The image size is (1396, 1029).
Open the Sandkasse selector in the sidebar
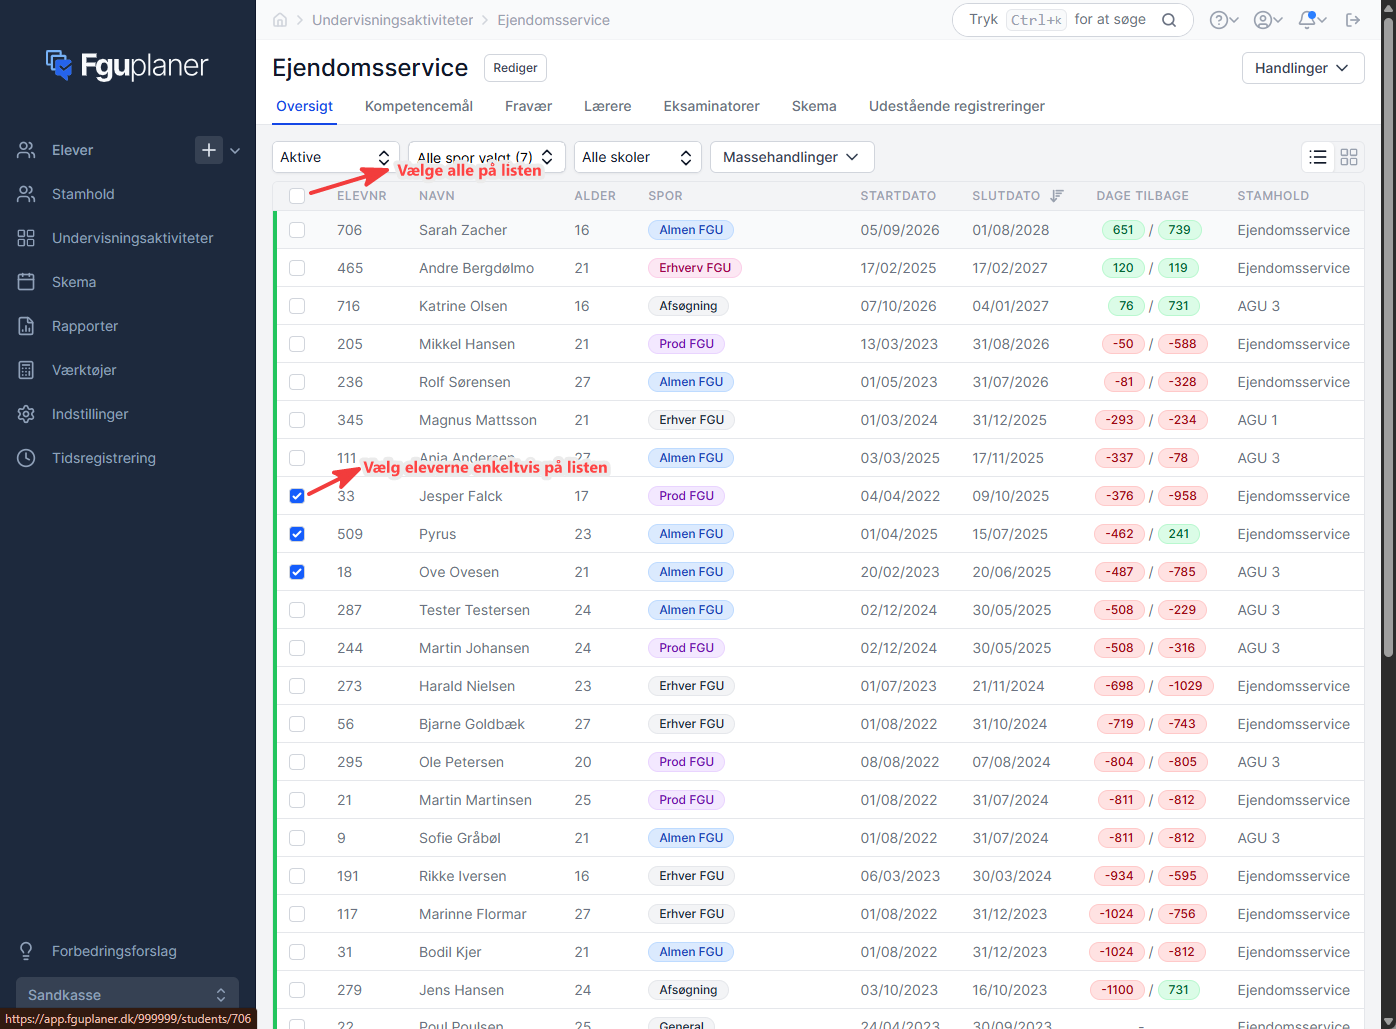128,994
